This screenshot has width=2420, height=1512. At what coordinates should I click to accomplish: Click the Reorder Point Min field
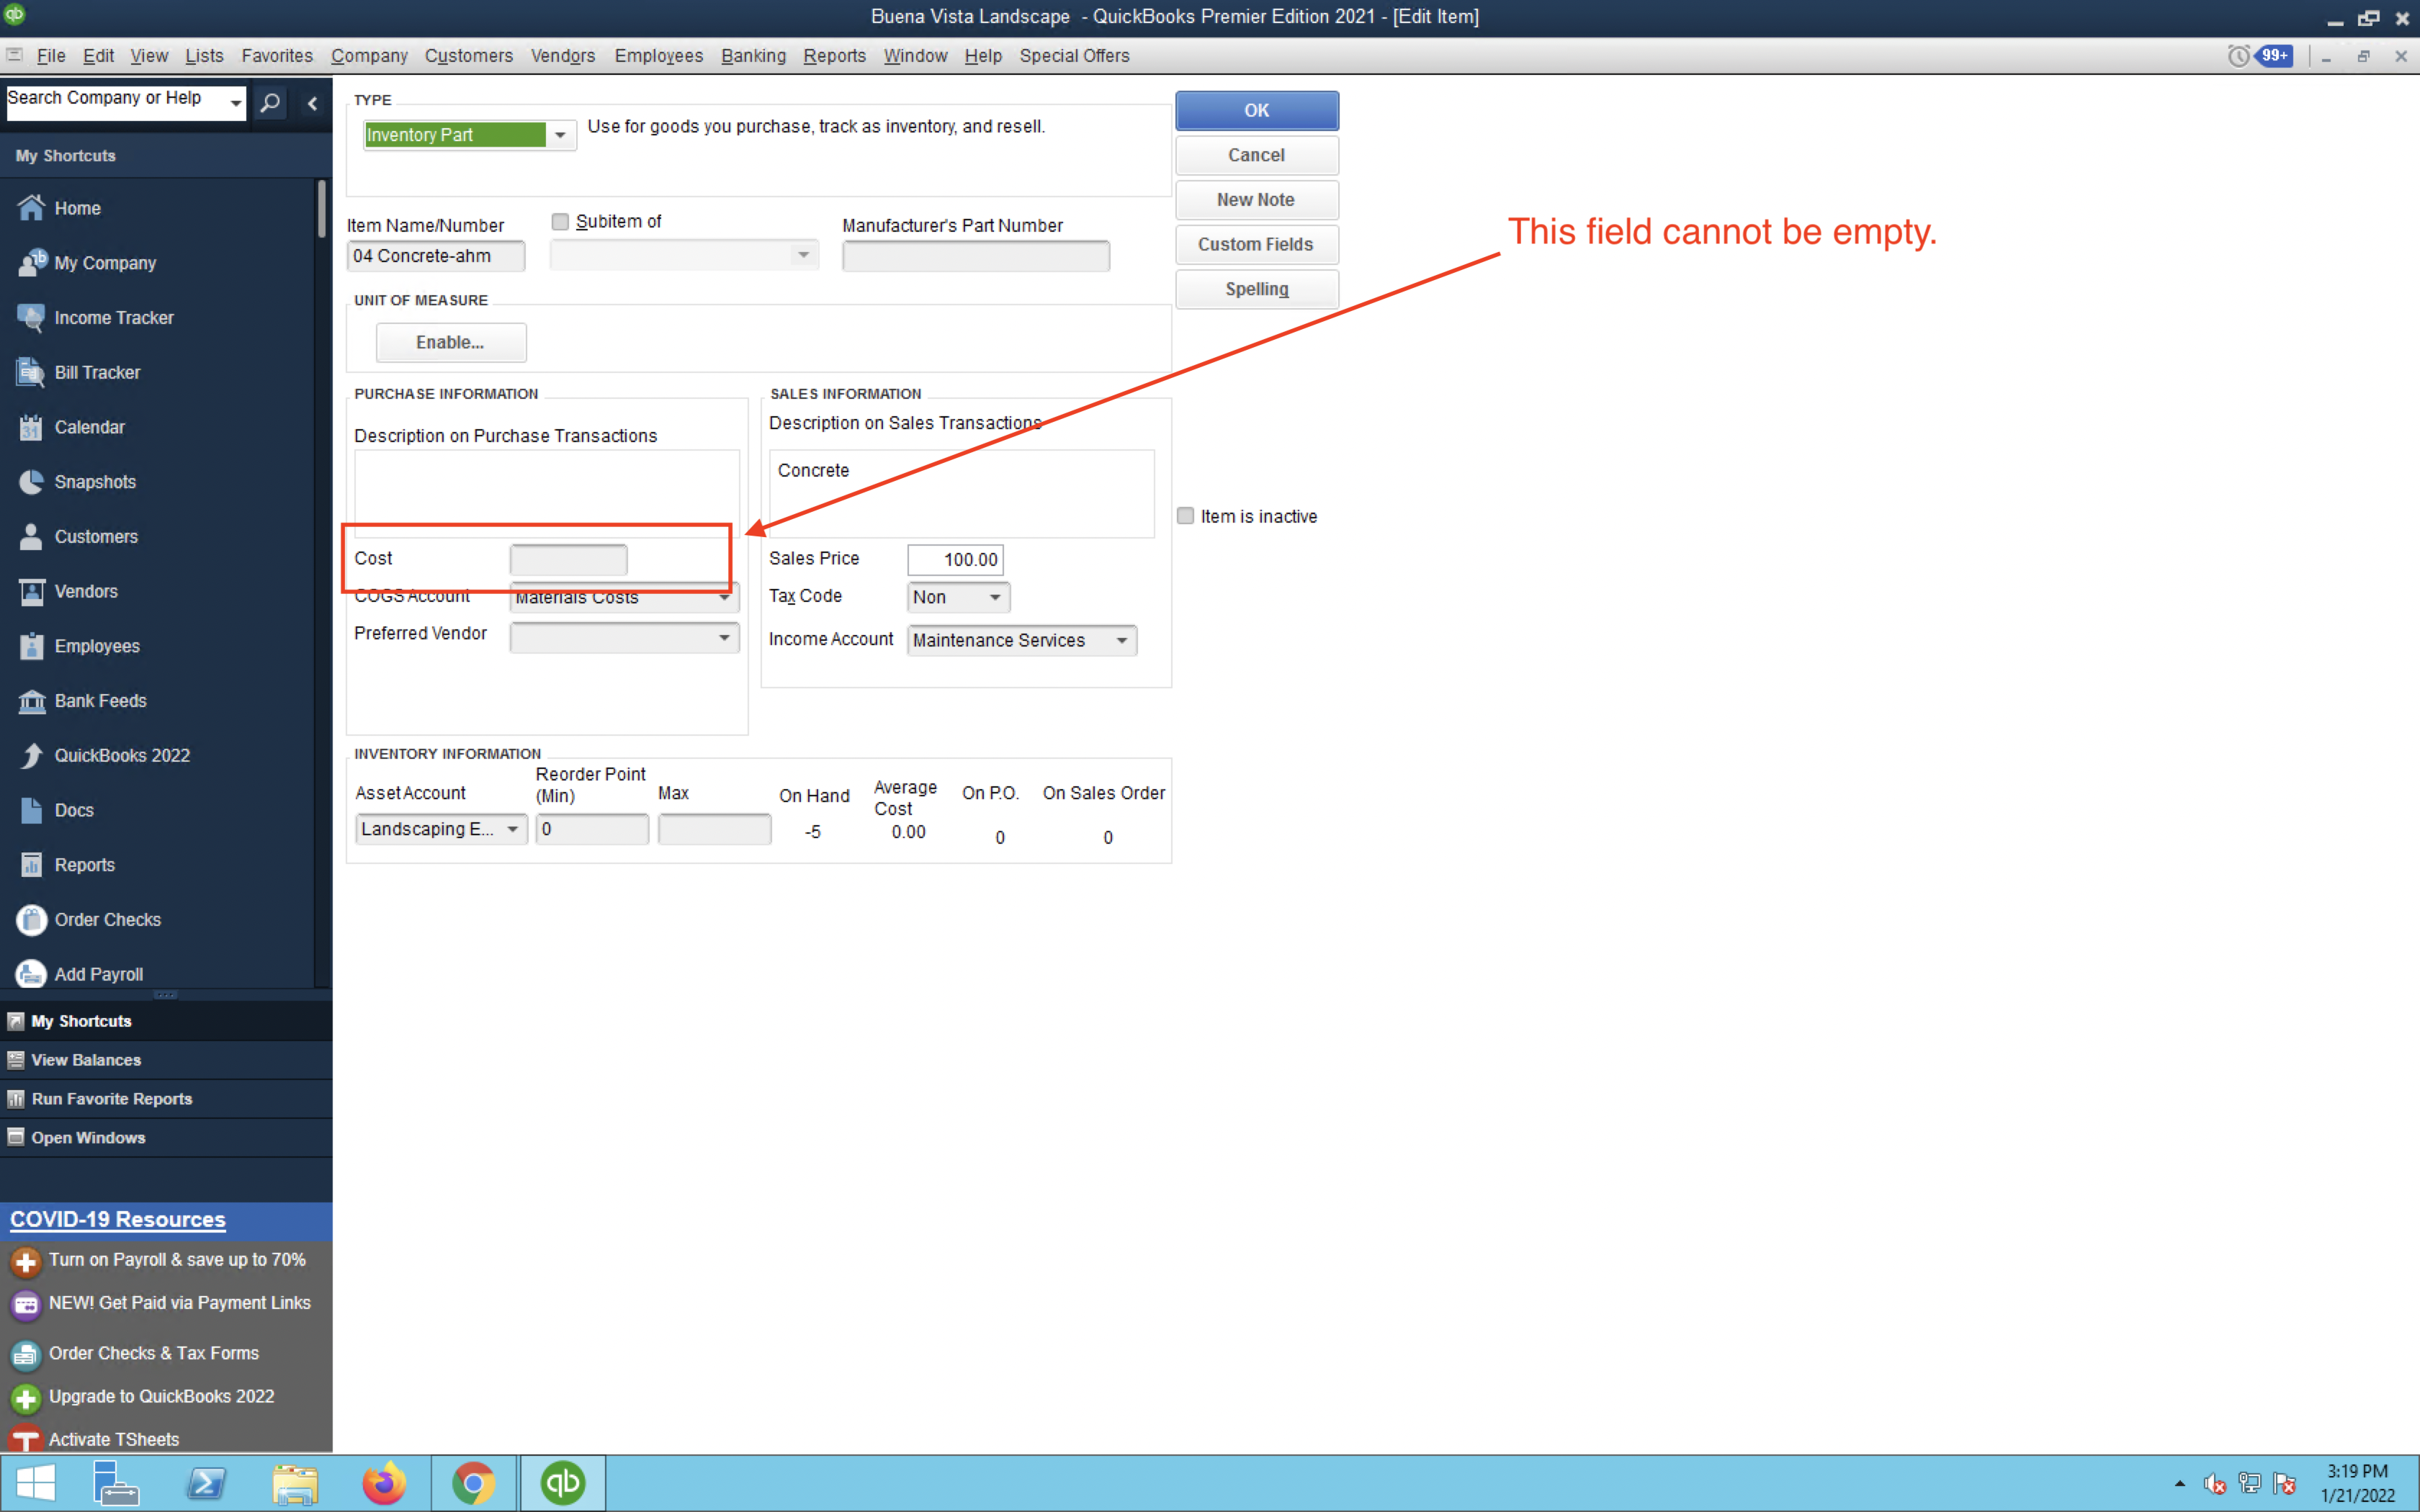coord(592,829)
